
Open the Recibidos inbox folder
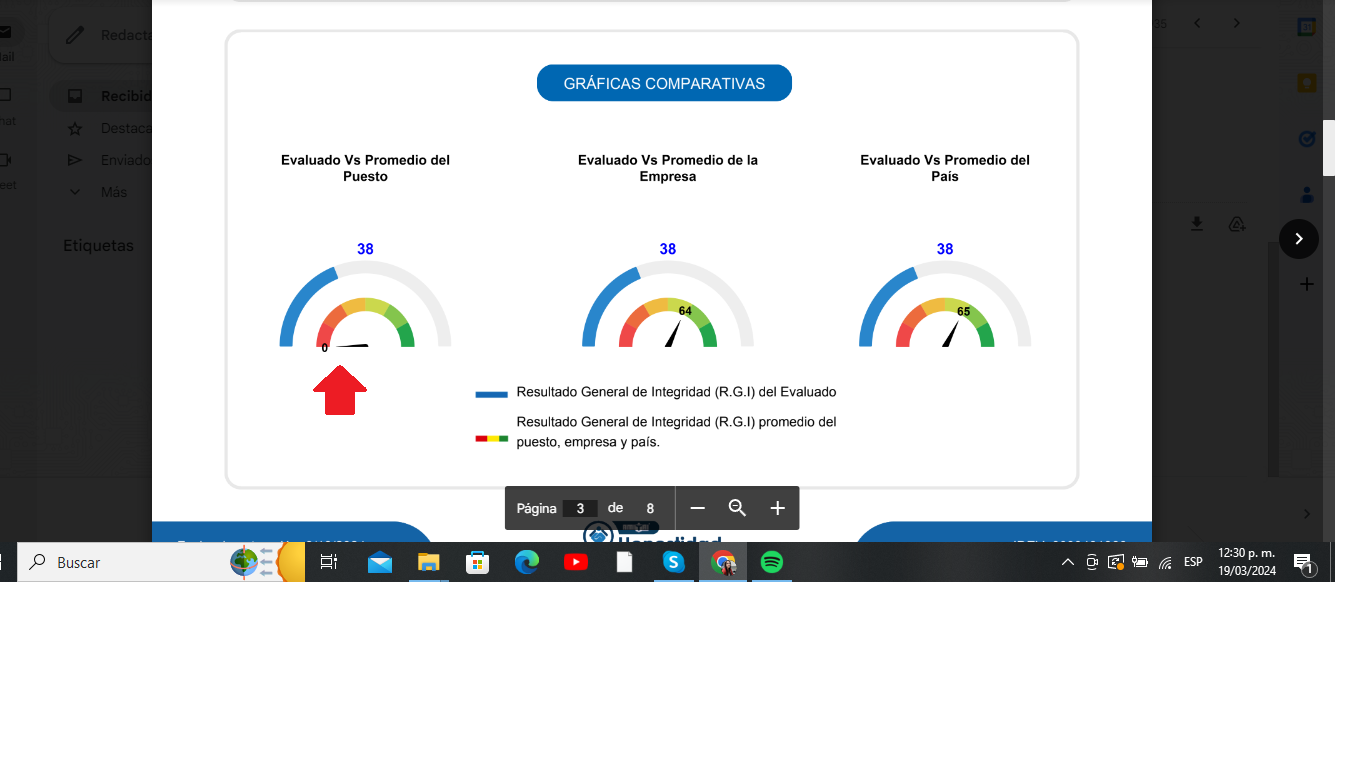(125, 96)
